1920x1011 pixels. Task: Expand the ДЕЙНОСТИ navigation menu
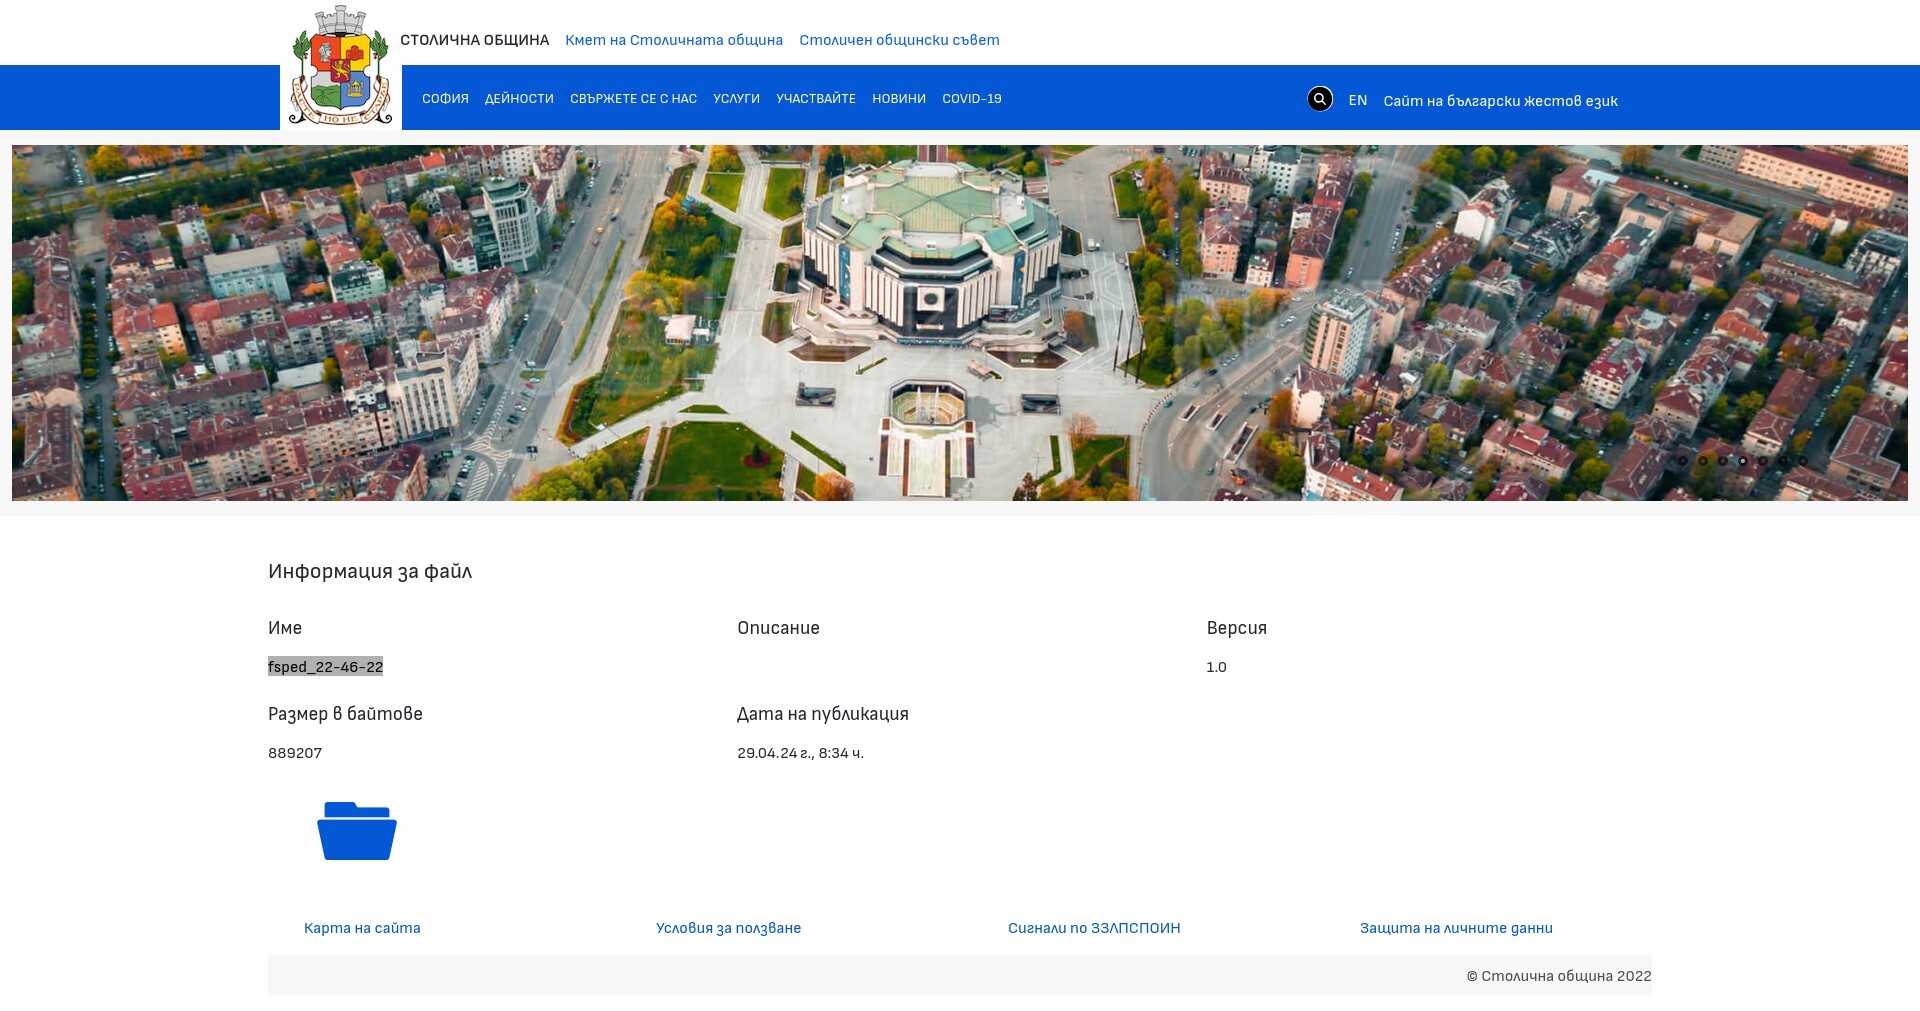[x=519, y=99]
